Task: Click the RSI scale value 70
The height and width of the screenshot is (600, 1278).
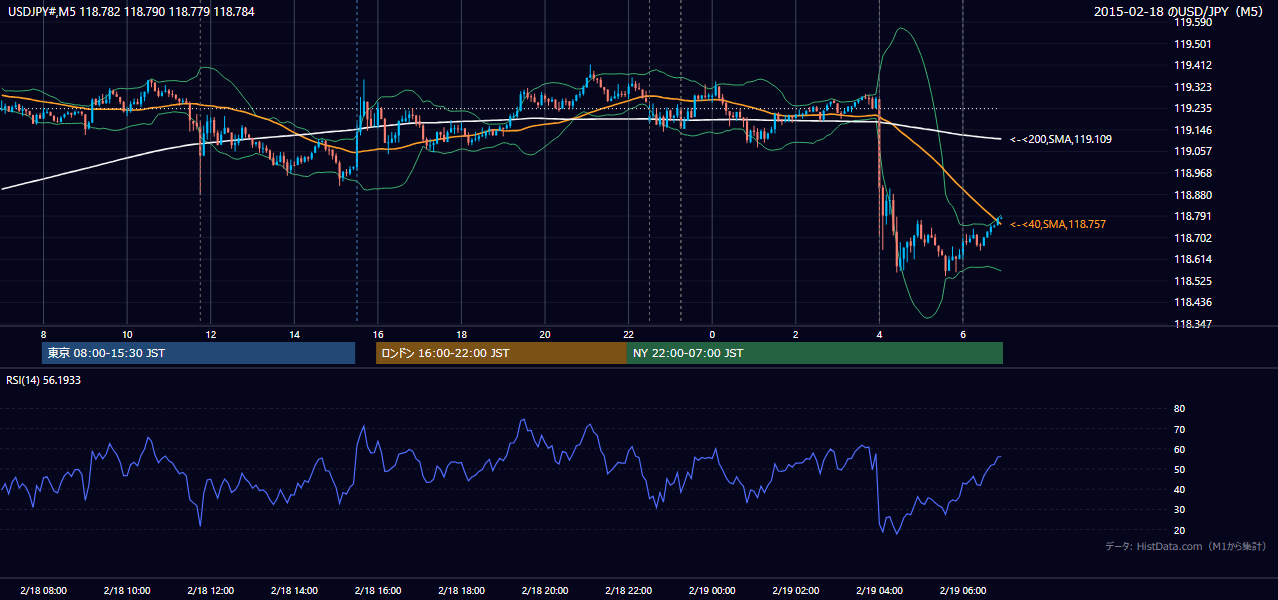Action: click(1179, 429)
